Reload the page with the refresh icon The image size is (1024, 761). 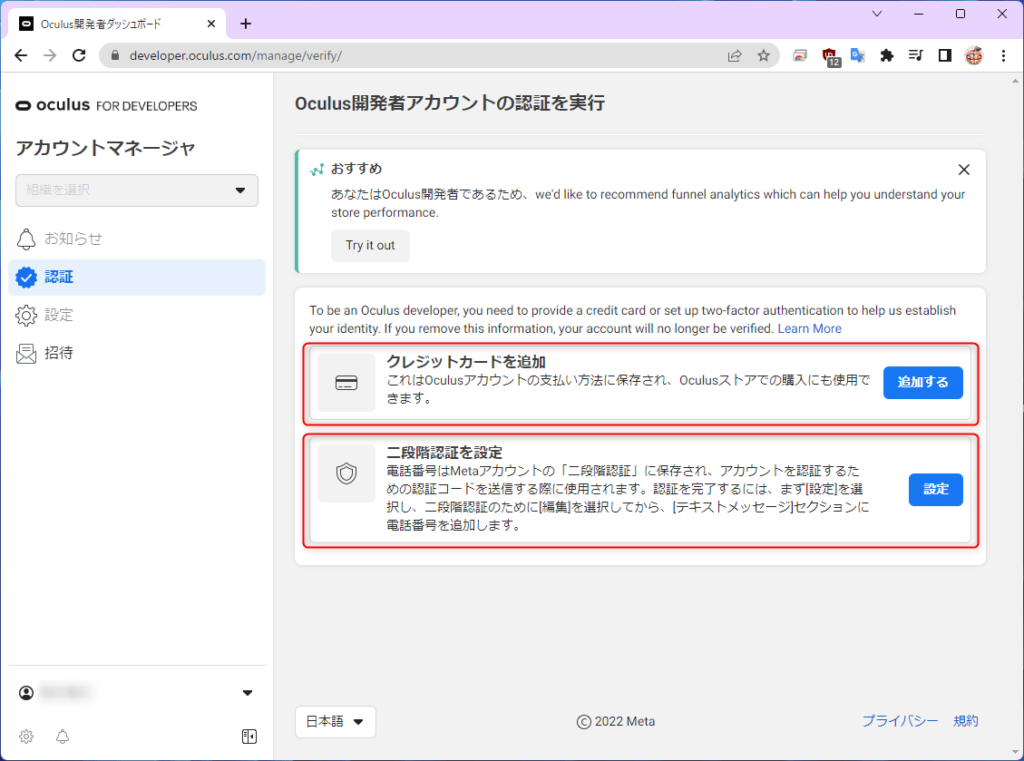[x=79, y=56]
